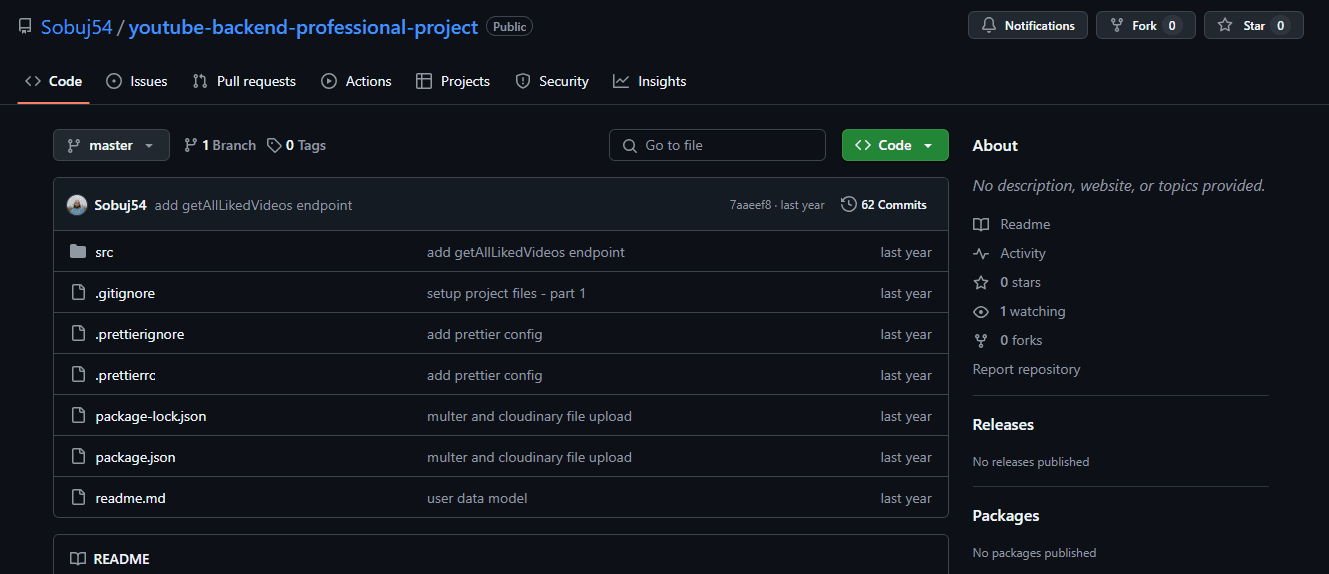This screenshot has width=1329, height=574.
Task: Expand the green Code dropdown arrow
Action: click(x=928, y=146)
